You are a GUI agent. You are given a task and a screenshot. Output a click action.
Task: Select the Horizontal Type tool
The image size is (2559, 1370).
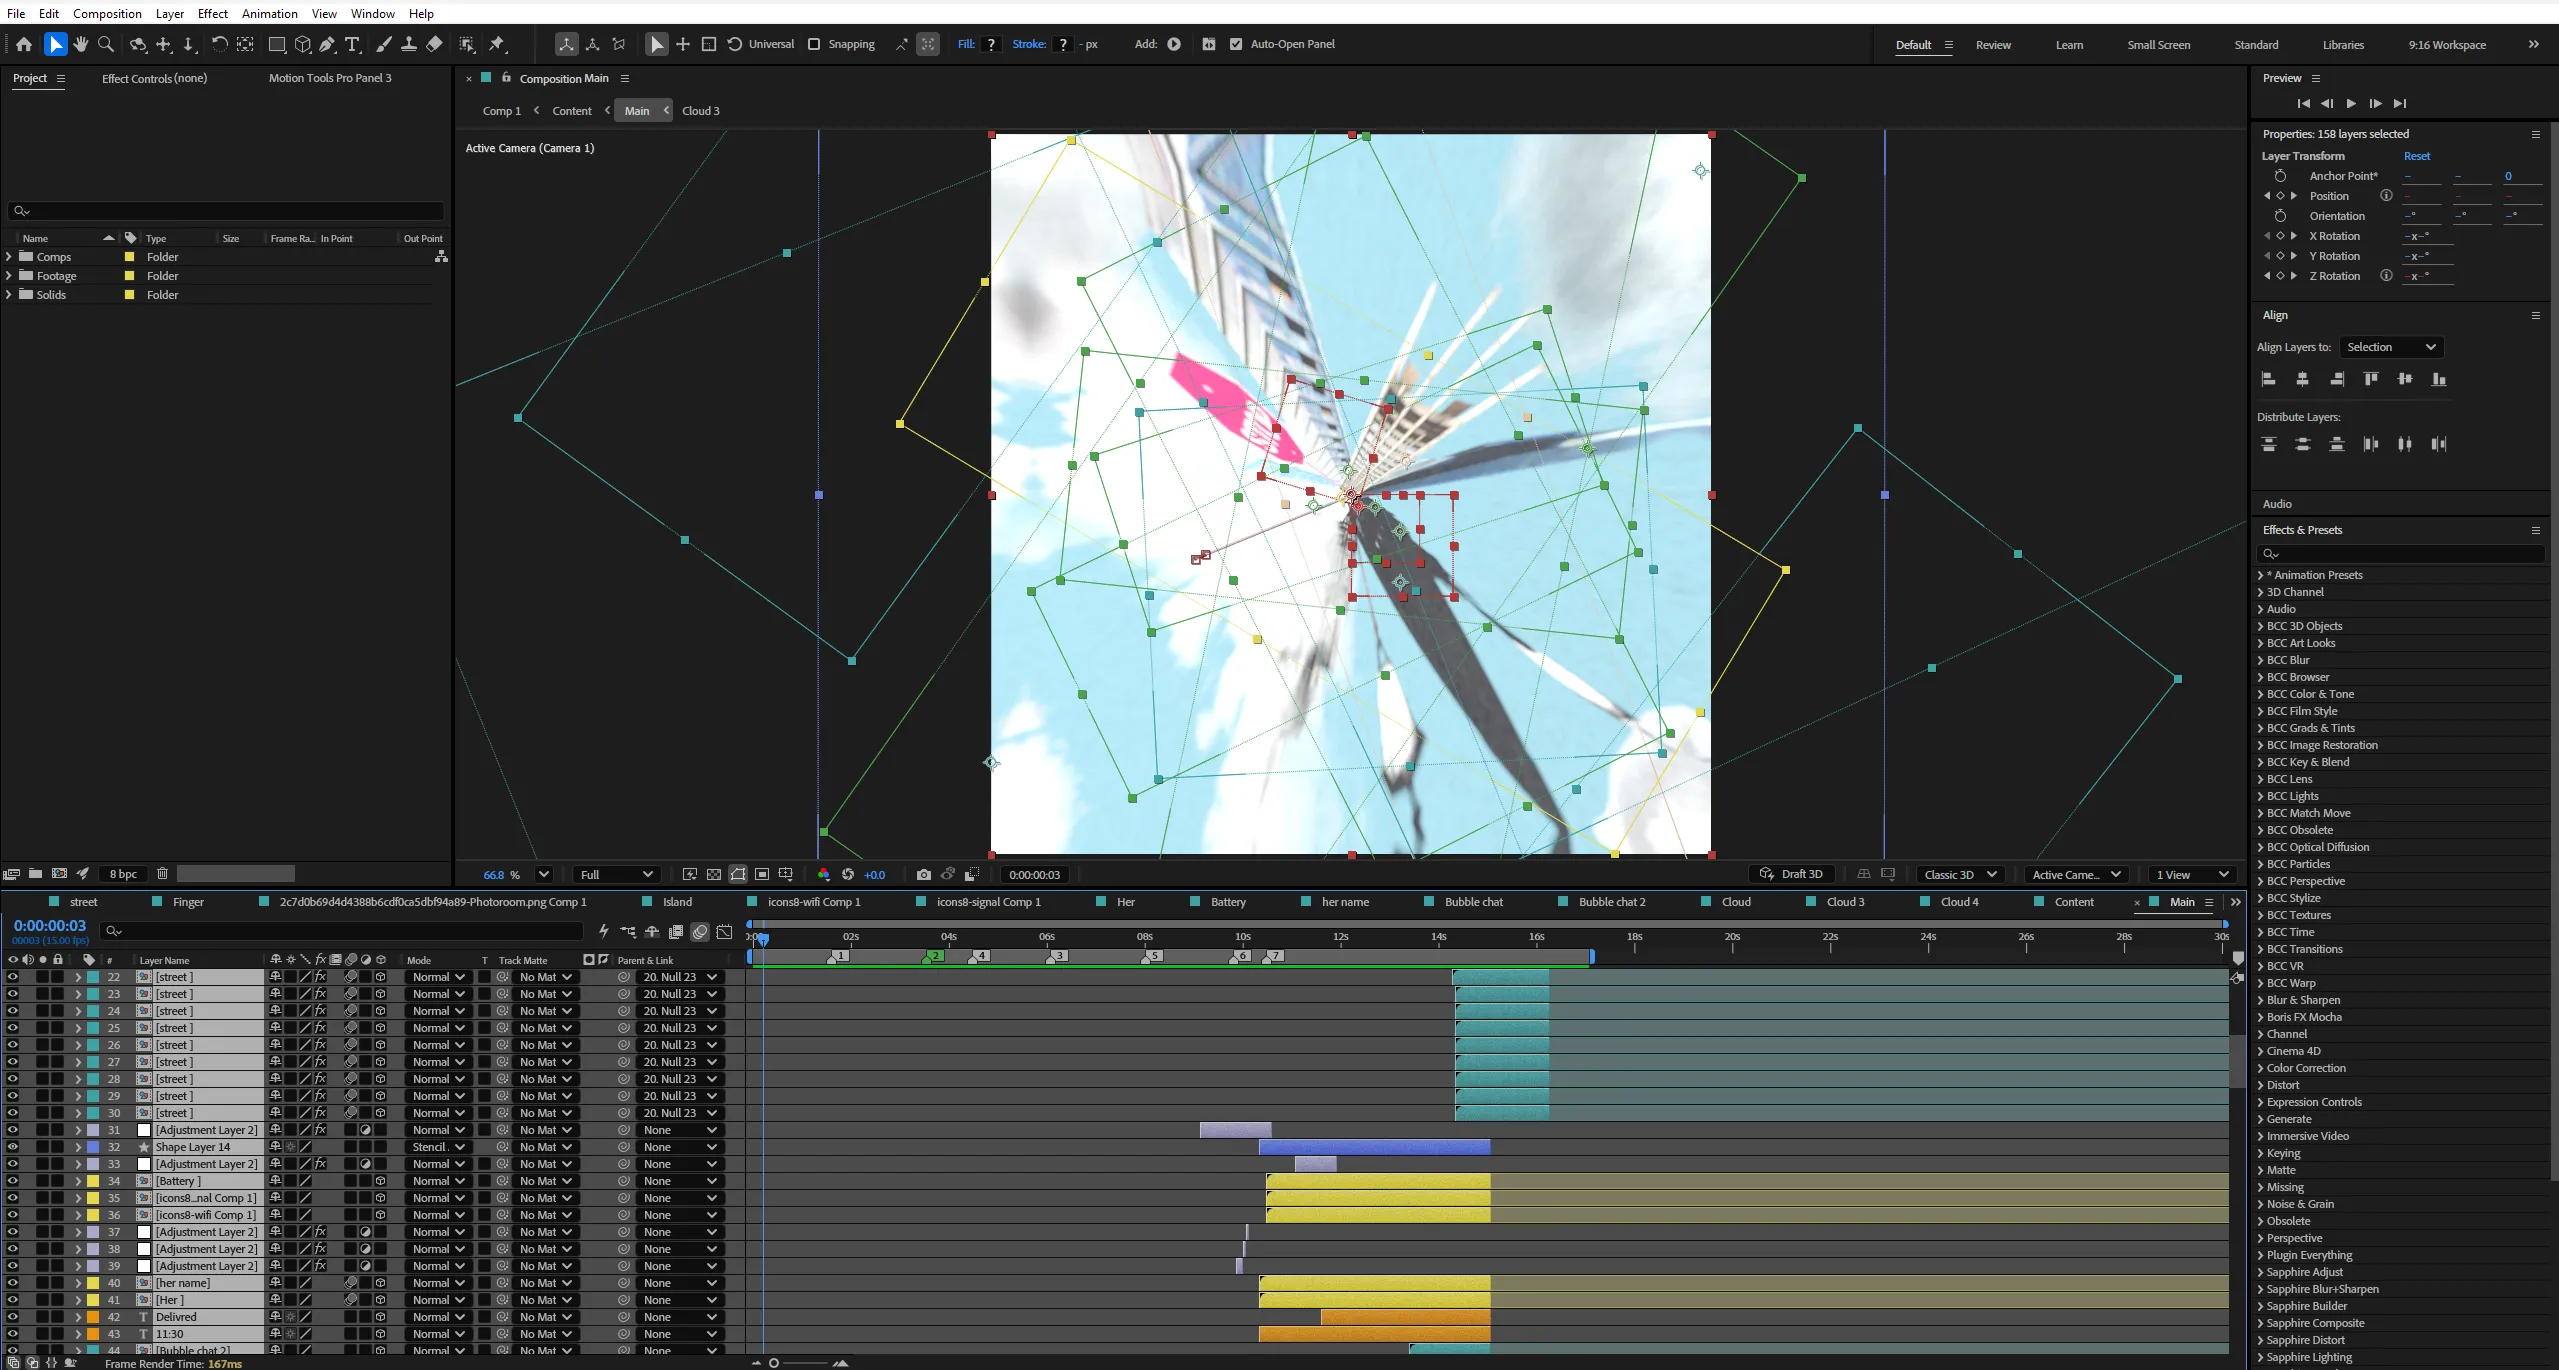[352, 44]
